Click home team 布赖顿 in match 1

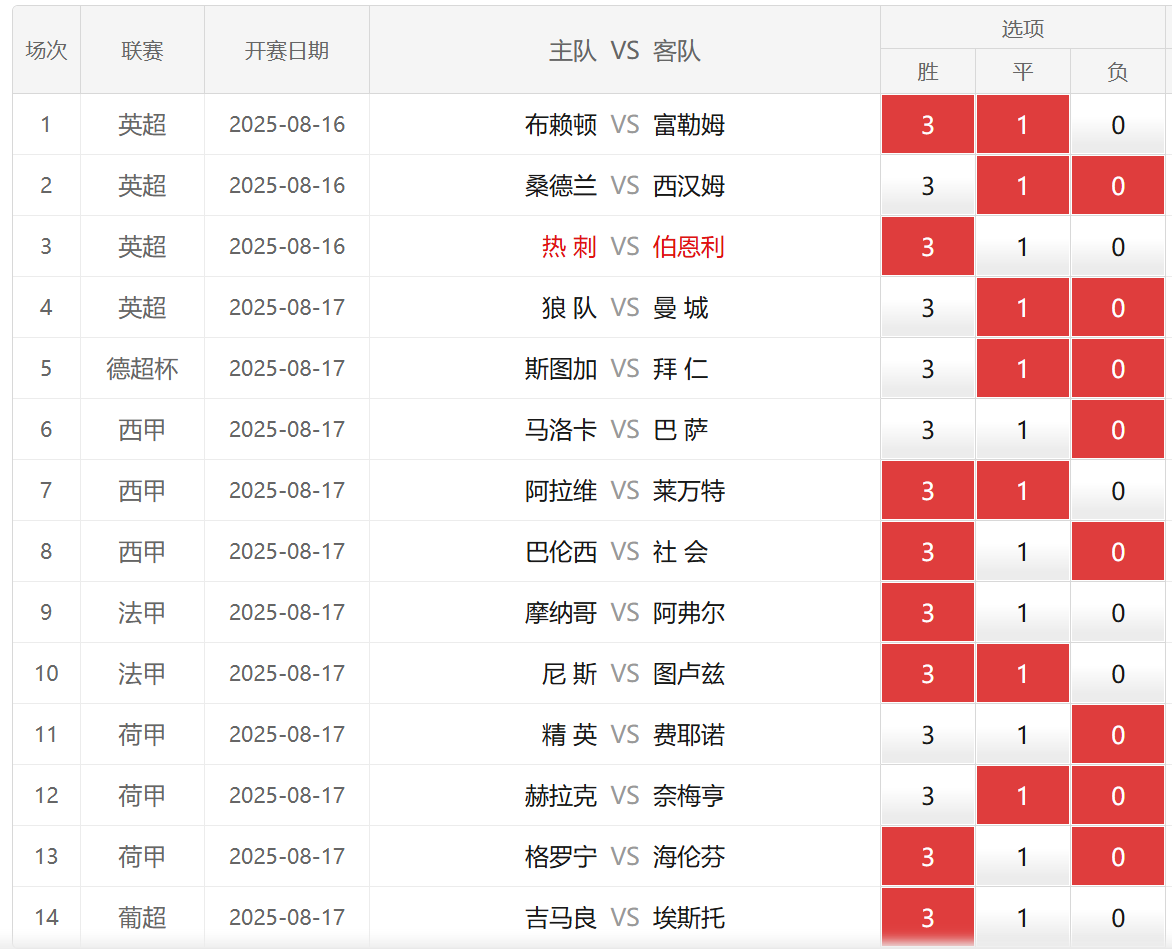(x=561, y=124)
